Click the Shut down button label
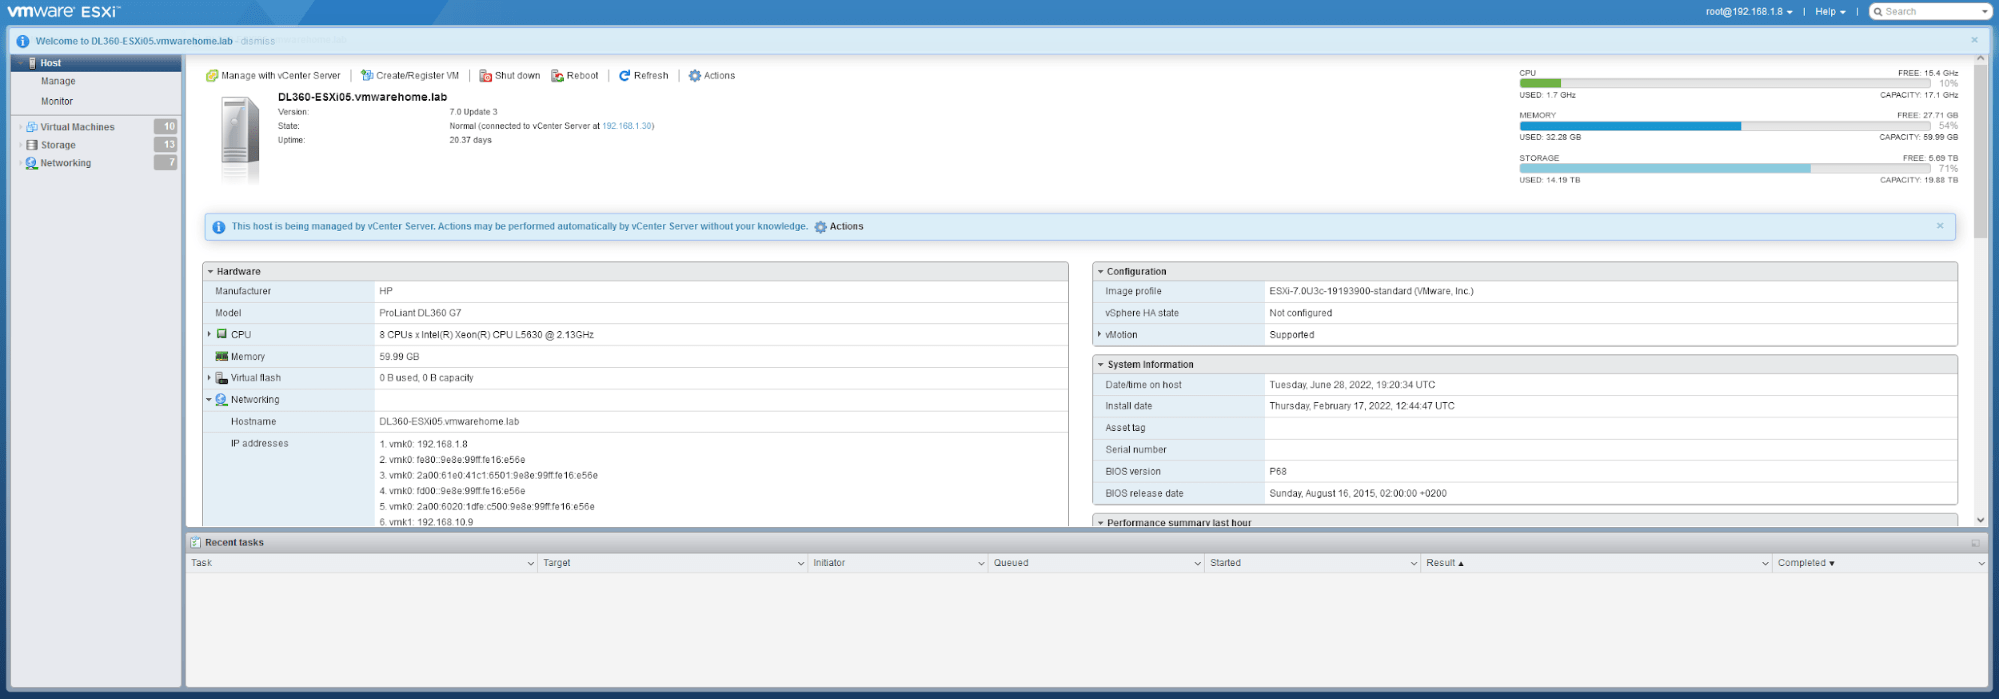 click(517, 76)
